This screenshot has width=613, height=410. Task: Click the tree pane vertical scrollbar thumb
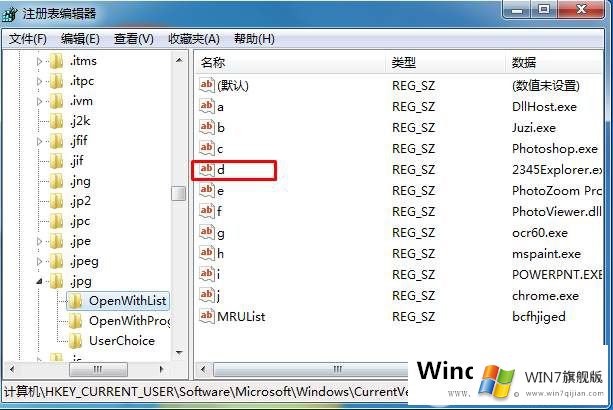tap(179, 193)
